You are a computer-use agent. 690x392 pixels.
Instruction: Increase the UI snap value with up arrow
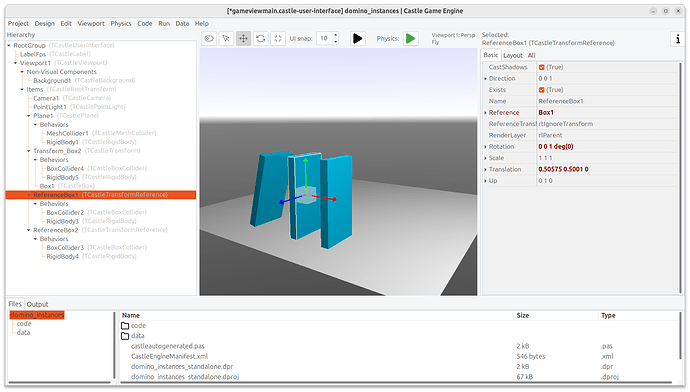tap(336, 36)
